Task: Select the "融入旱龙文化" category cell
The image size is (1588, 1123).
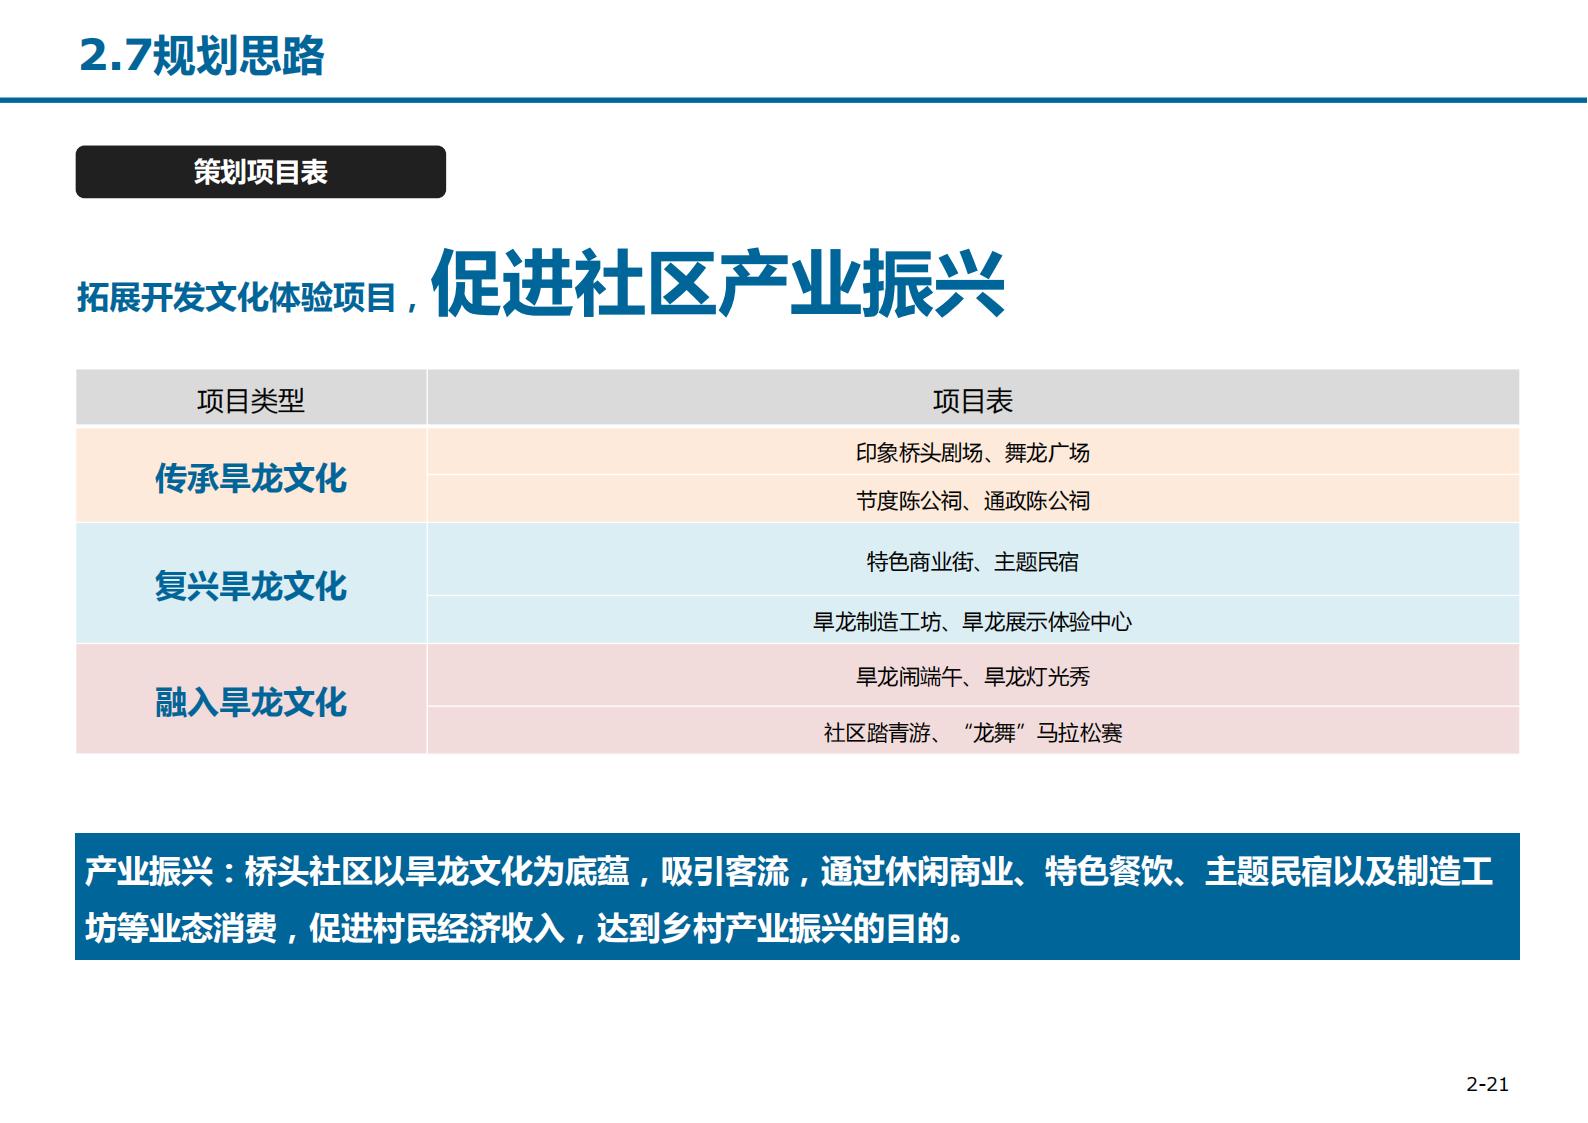Action: [251, 700]
